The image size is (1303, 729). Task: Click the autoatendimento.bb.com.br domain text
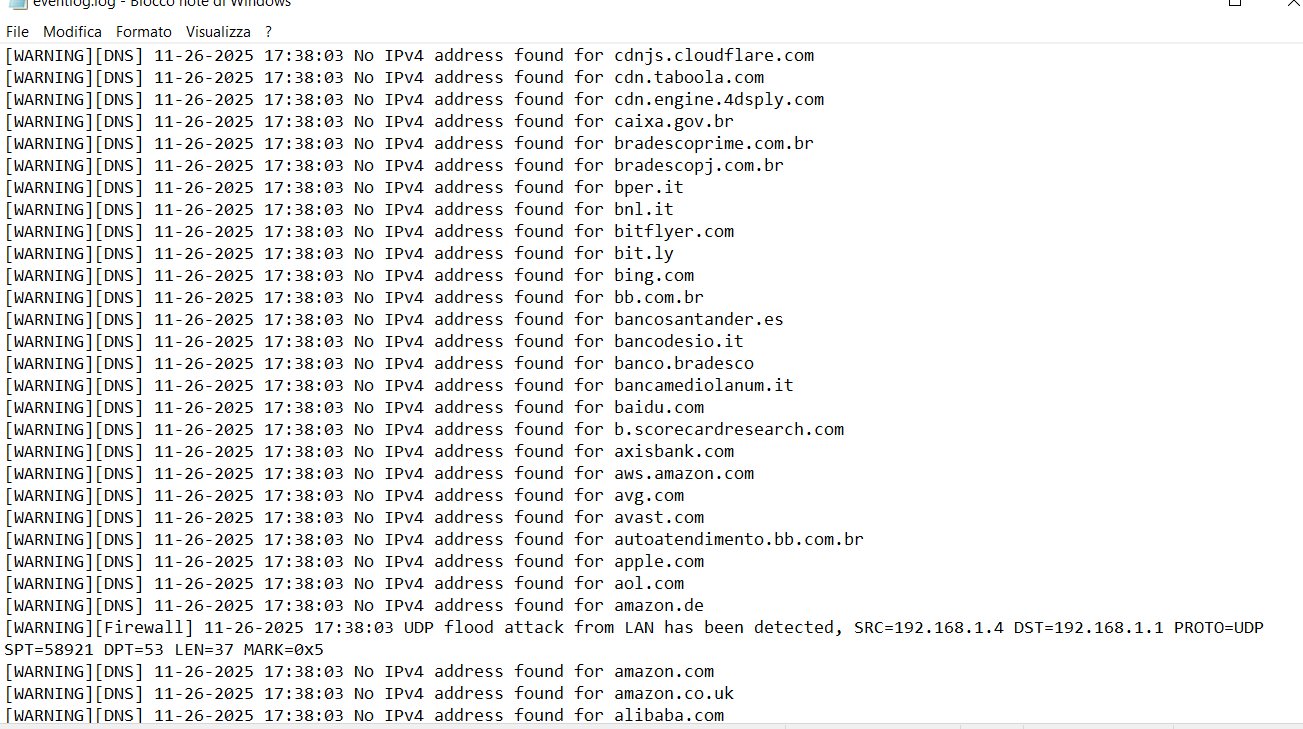pos(738,540)
